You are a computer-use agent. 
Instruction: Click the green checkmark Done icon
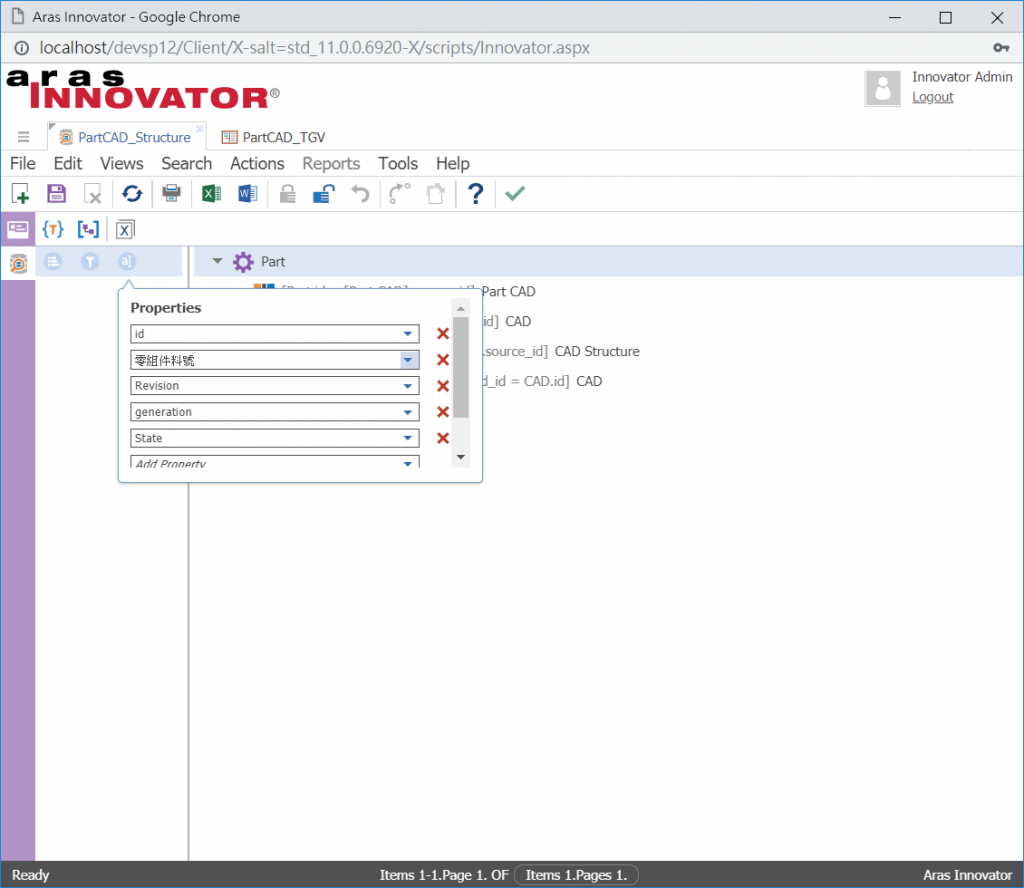click(515, 194)
